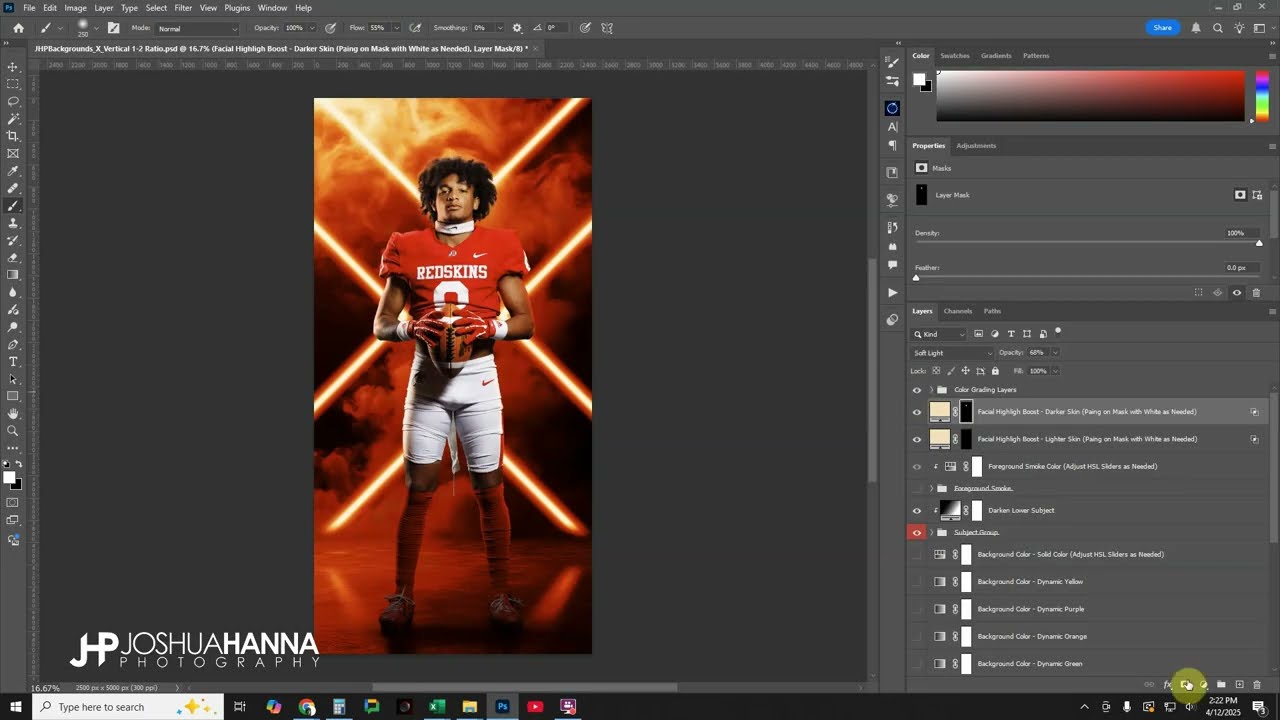This screenshot has width=1280, height=720.
Task: Create new fill or adjustment layer
Action: [1203, 685]
